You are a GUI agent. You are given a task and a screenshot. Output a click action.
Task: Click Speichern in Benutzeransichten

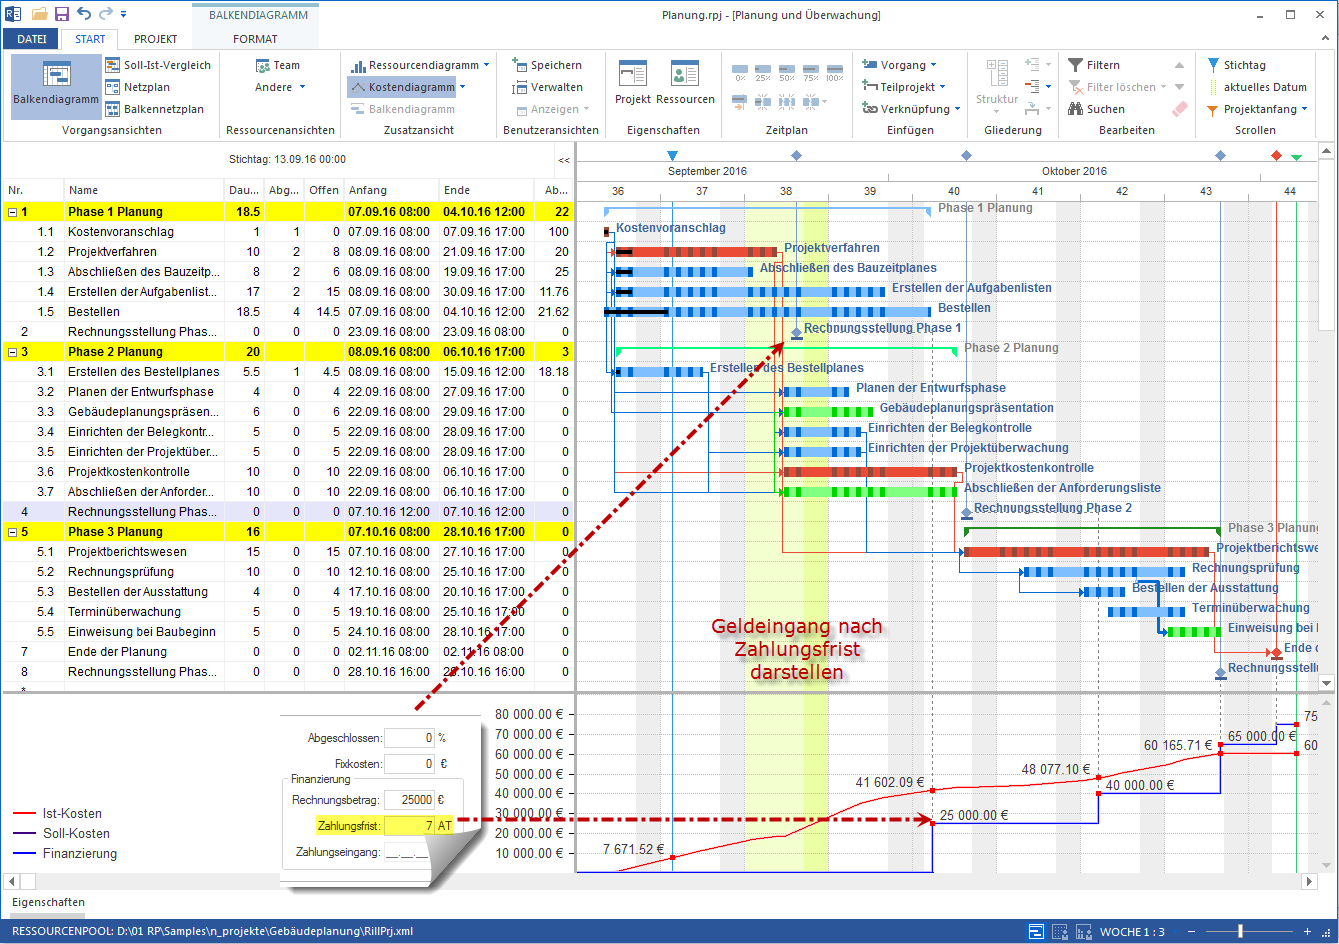(547, 65)
